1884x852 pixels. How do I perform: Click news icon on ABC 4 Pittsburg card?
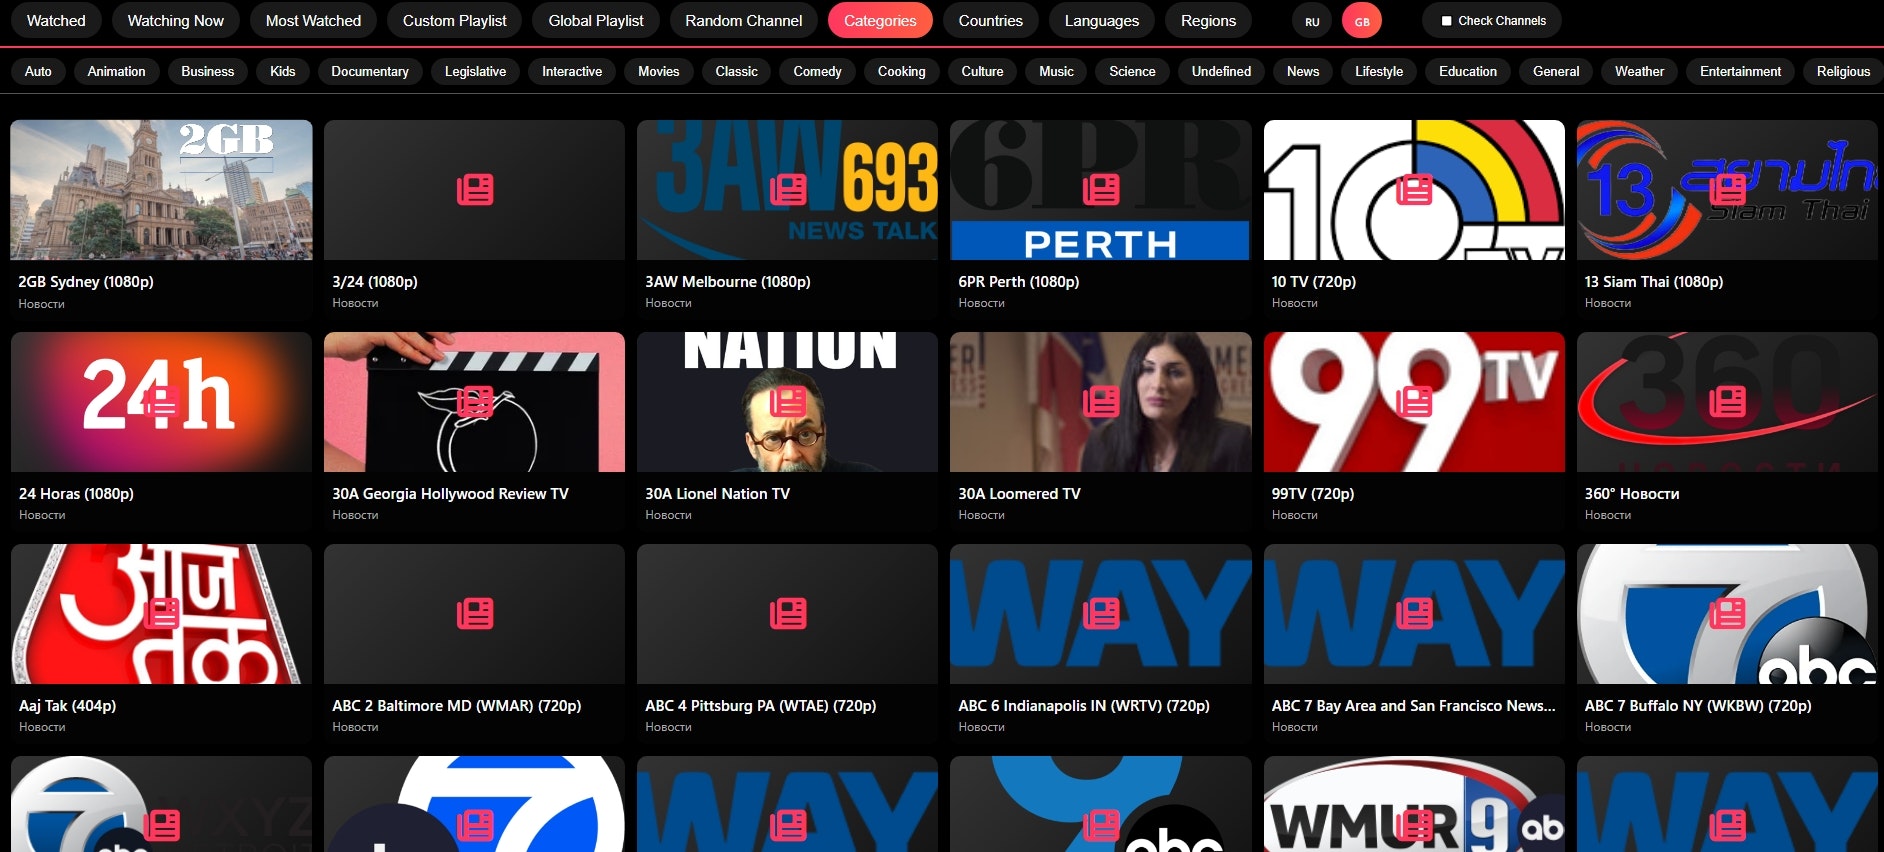[x=788, y=613]
